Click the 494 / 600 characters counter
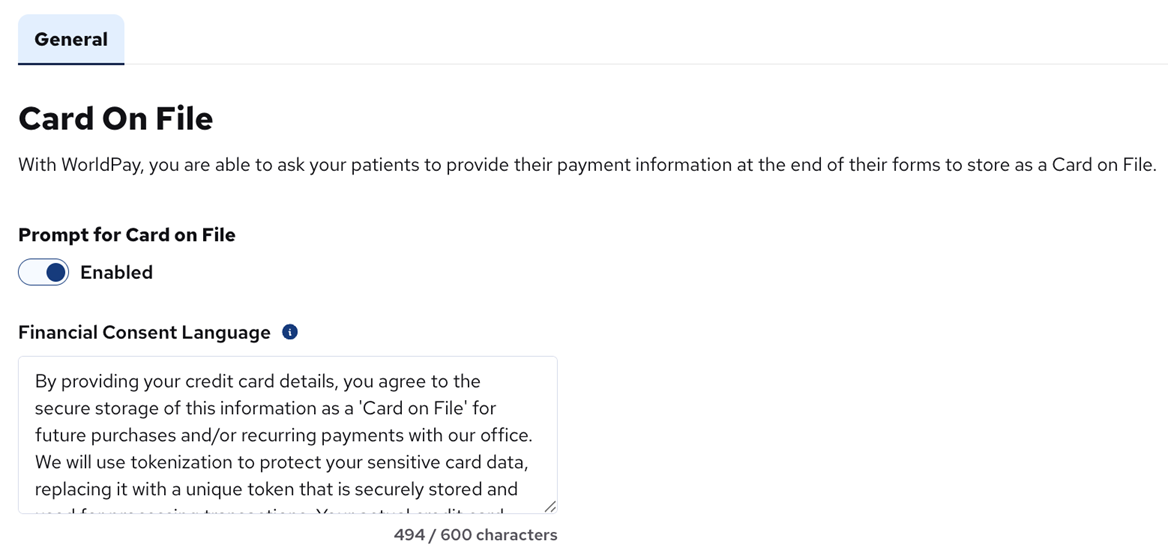Image resolution: width=1168 pixels, height=556 pixels. tap(475, 535)
